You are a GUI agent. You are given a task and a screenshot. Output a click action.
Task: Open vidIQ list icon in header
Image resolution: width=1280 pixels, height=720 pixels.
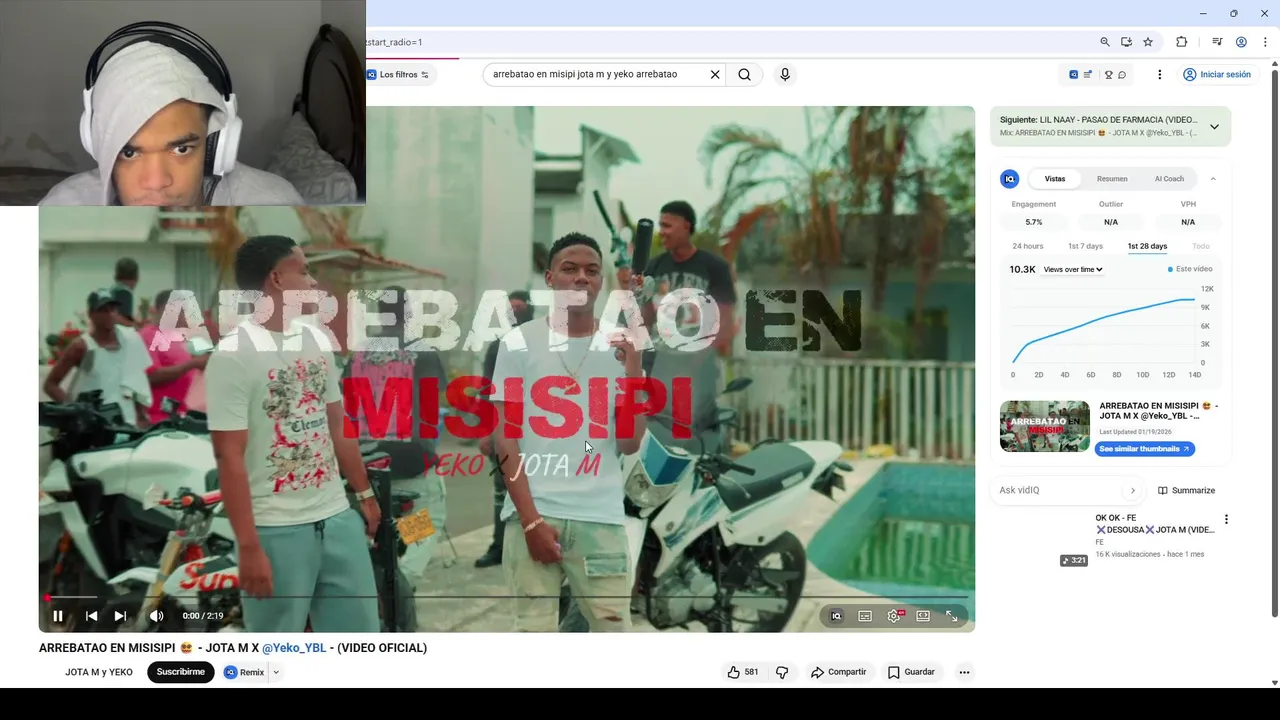coord(1087,75)
